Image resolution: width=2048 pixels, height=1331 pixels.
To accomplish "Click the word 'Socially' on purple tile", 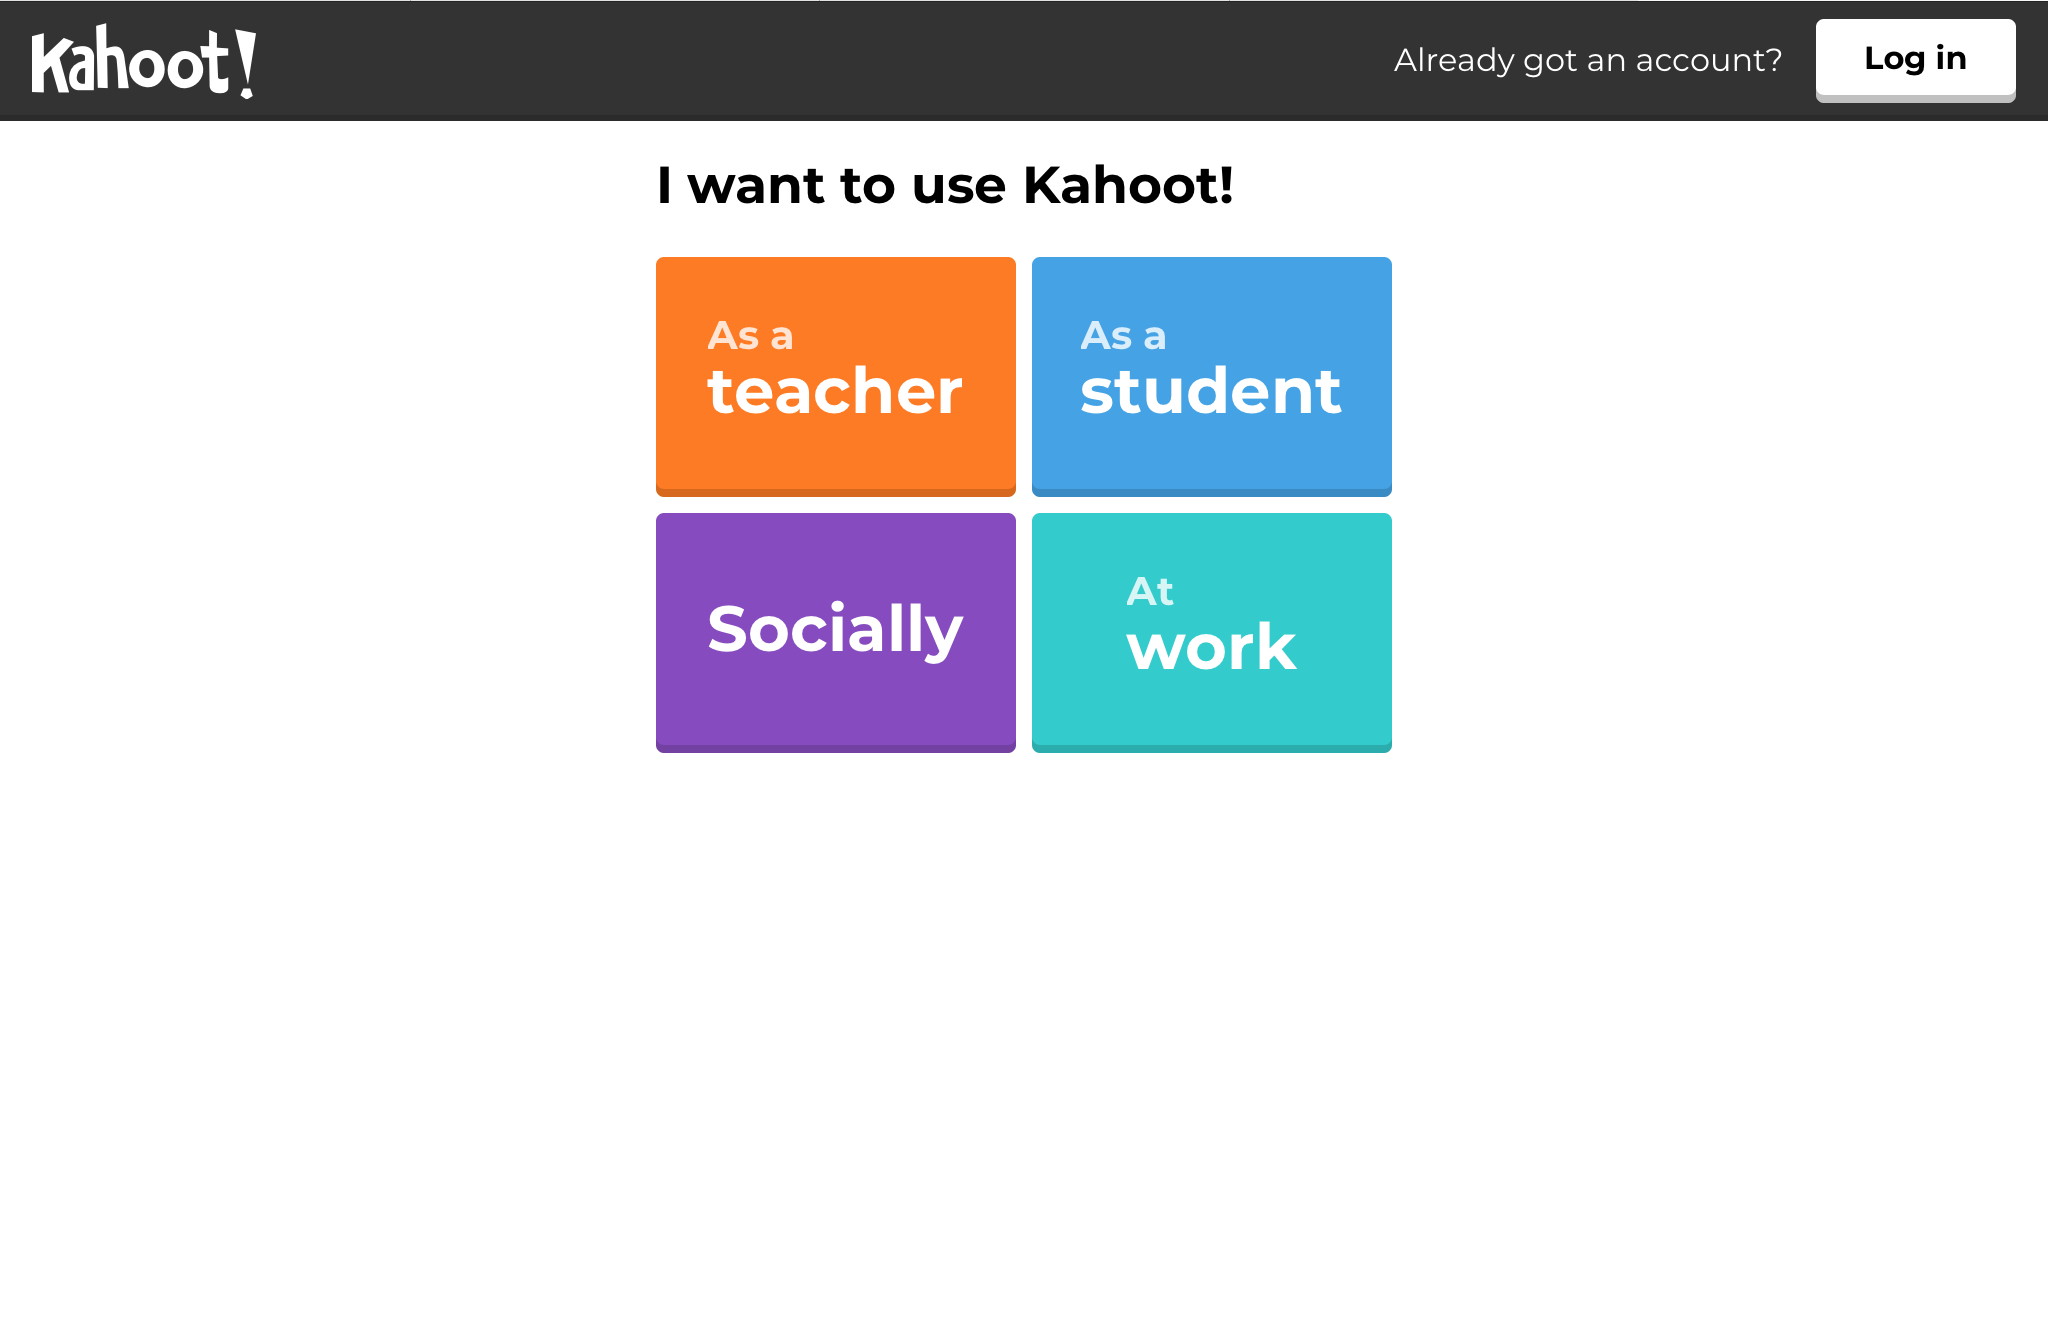I will (835, 629).
